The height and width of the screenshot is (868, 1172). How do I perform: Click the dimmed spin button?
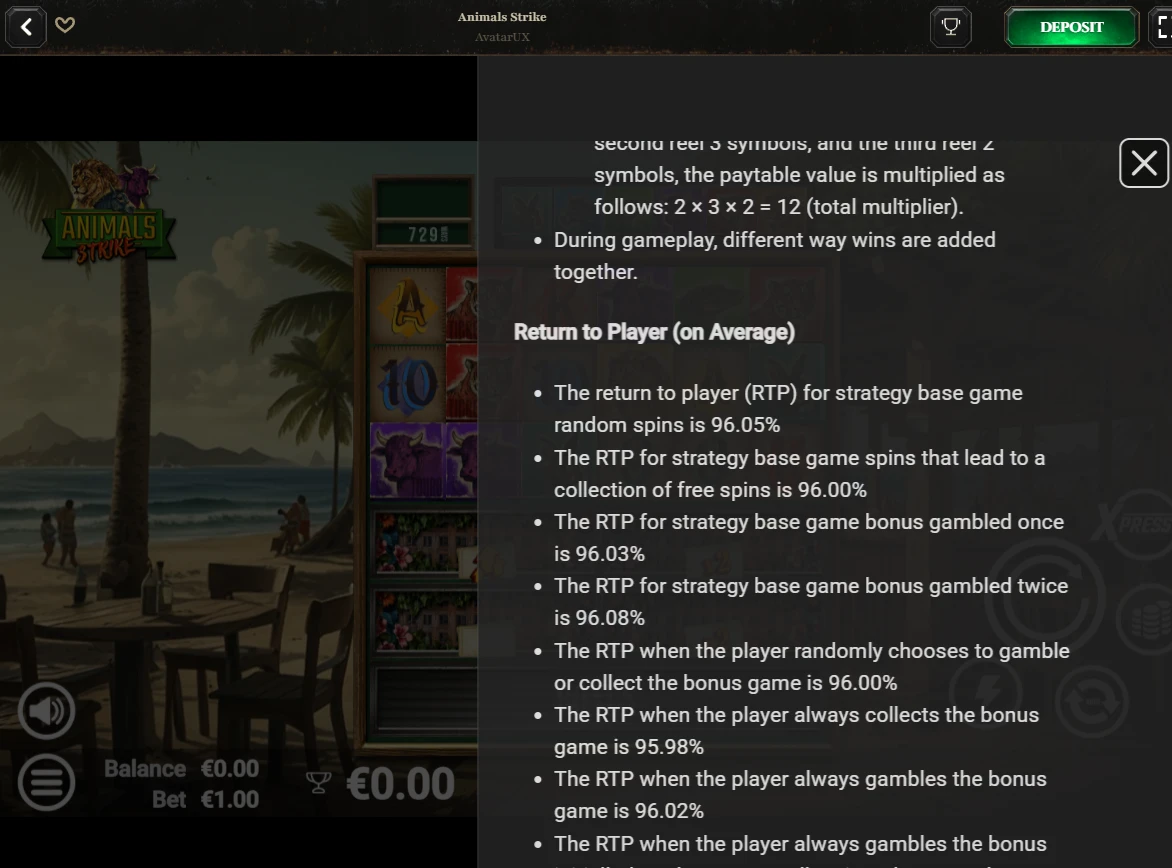[1045, 597]
